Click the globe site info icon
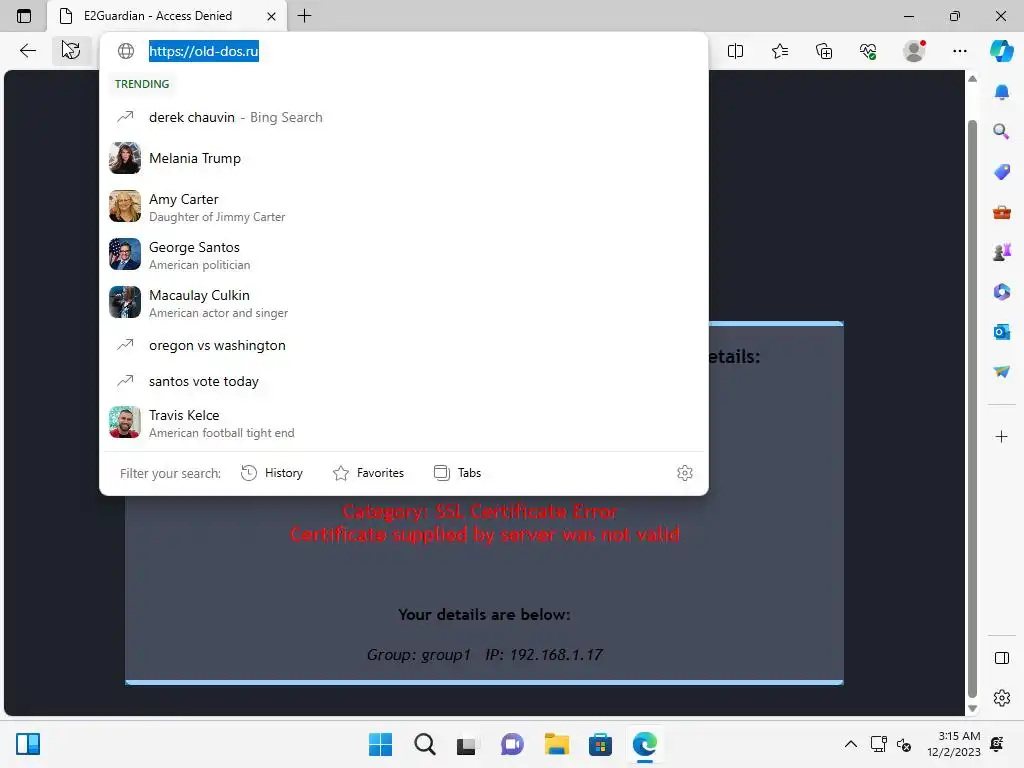Image resolution: width=1024 pixels, height=768 pixels. (x=126, y=51)
